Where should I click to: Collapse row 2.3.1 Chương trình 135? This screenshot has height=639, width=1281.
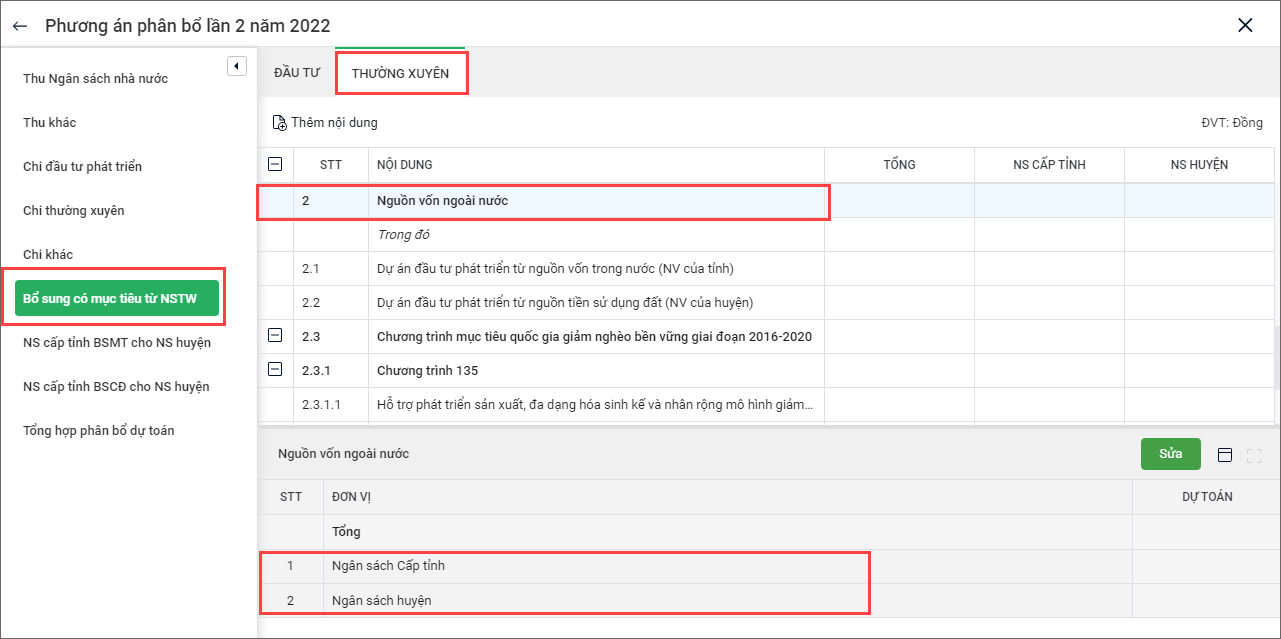275,370
